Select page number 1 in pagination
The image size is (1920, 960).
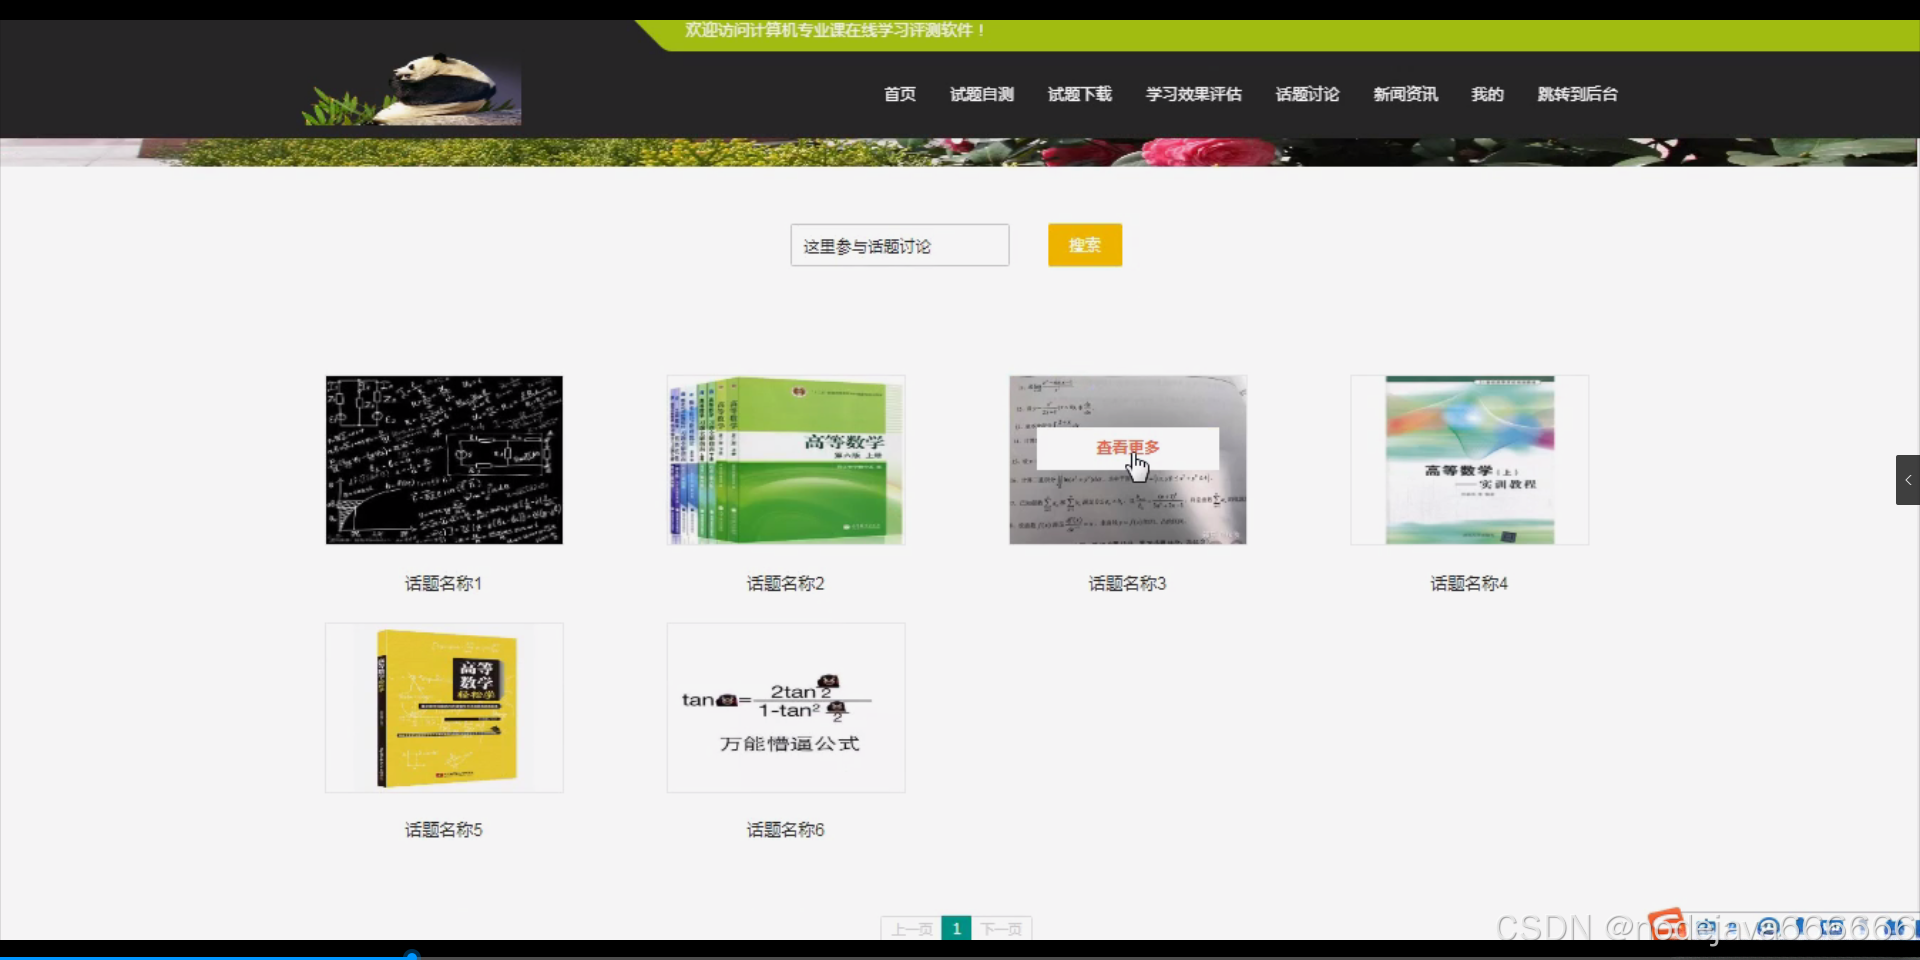[x=956, y=928]
